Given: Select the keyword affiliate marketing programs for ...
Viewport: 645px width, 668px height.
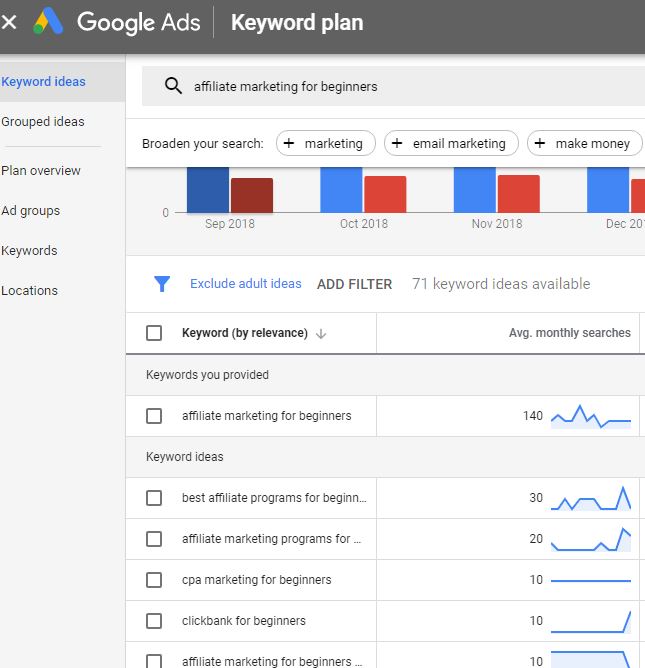Looking at the screenshot, I should coord(271,539).
